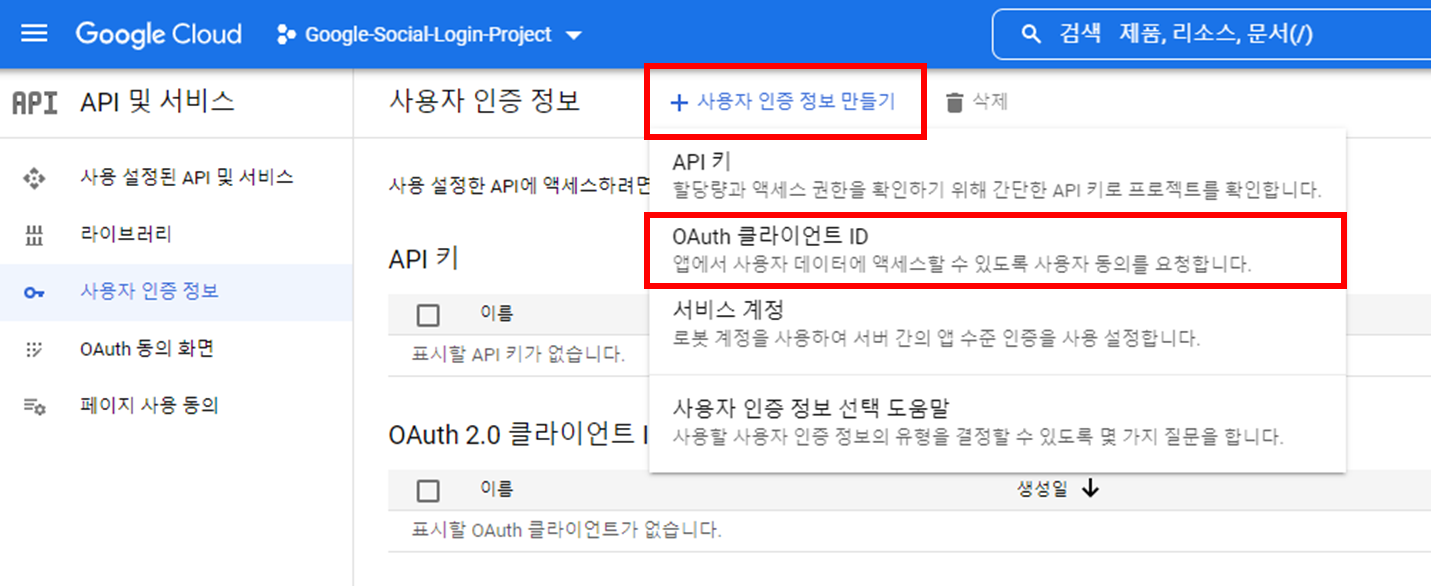Screen dimensions: 1431x586
Task: Toggle select-all checkbox in API 키 table
Action: click(428, 316)
